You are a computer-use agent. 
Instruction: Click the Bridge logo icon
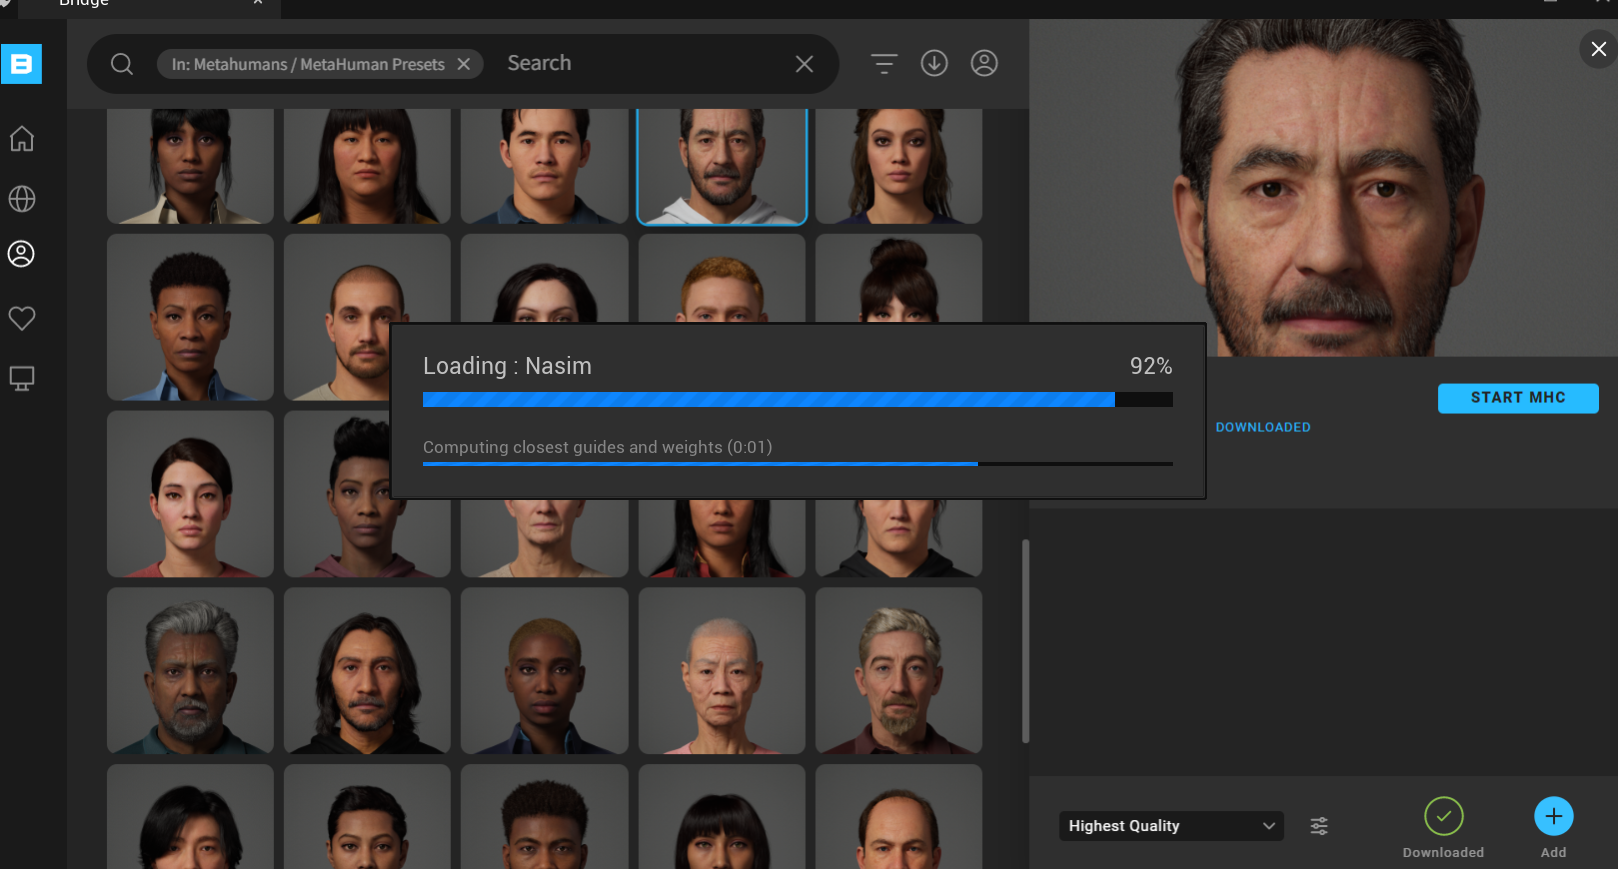(x=21, y=64)
